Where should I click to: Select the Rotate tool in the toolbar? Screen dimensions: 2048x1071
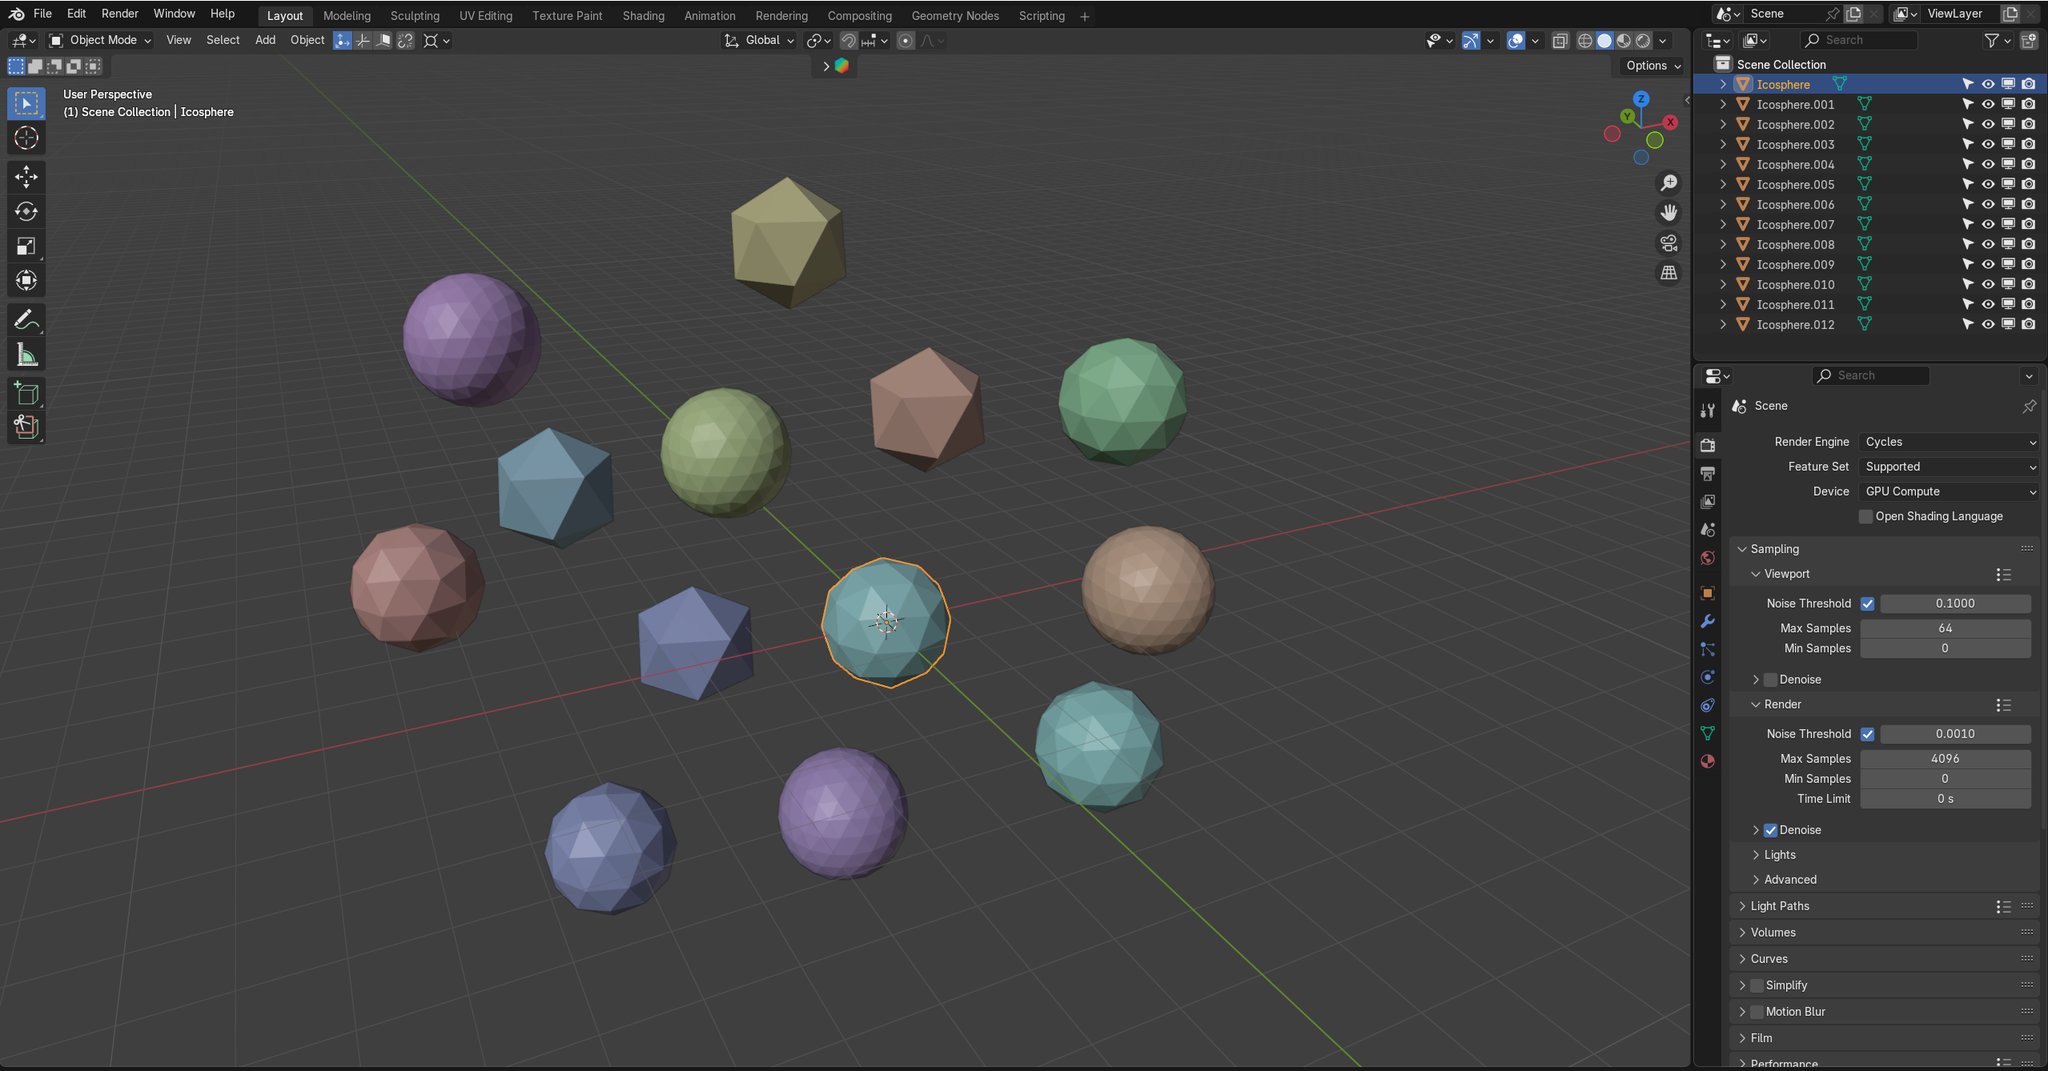26,211
